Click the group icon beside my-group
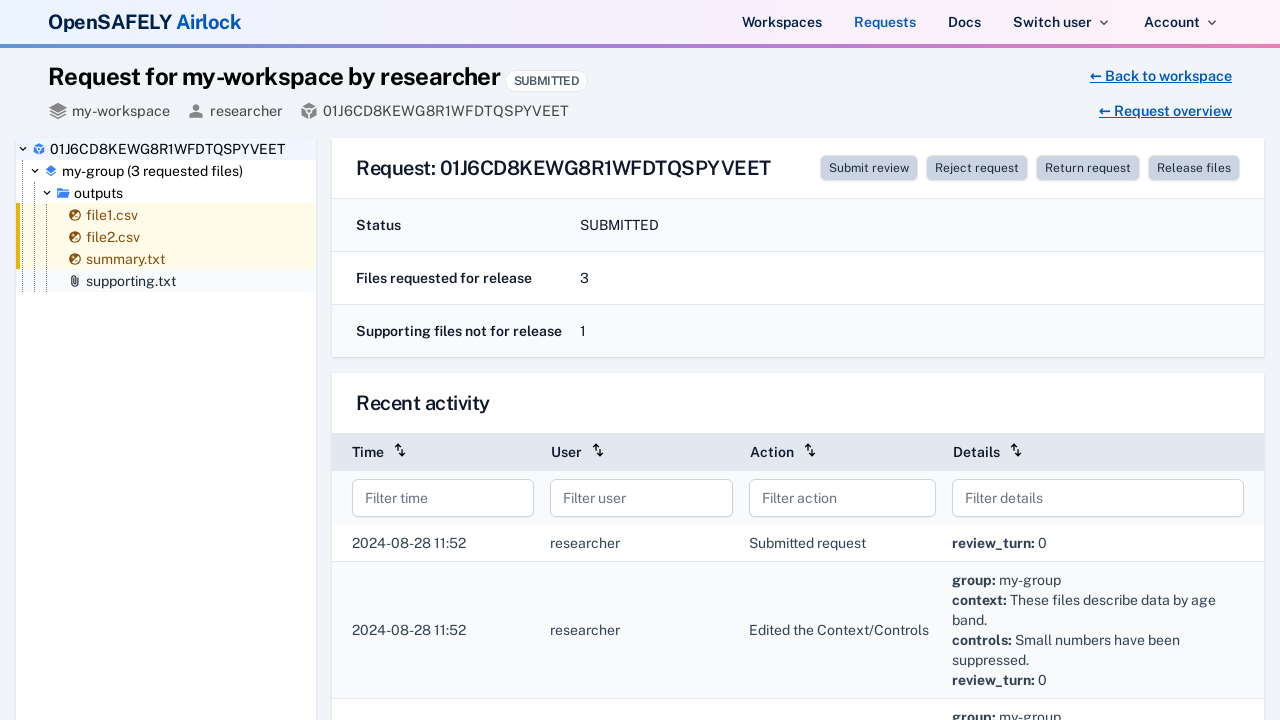1280x720 pixels. click(50, 171)
